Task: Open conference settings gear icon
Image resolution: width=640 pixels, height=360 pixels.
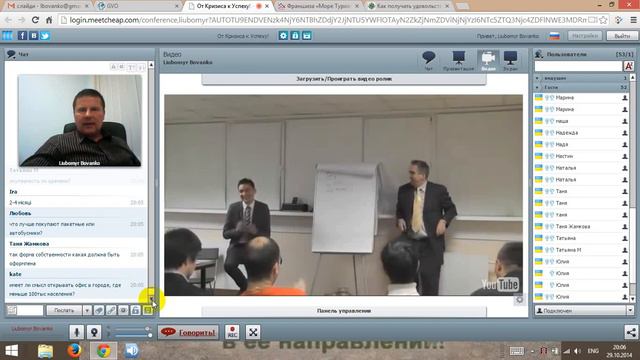Action: point(283,36)
